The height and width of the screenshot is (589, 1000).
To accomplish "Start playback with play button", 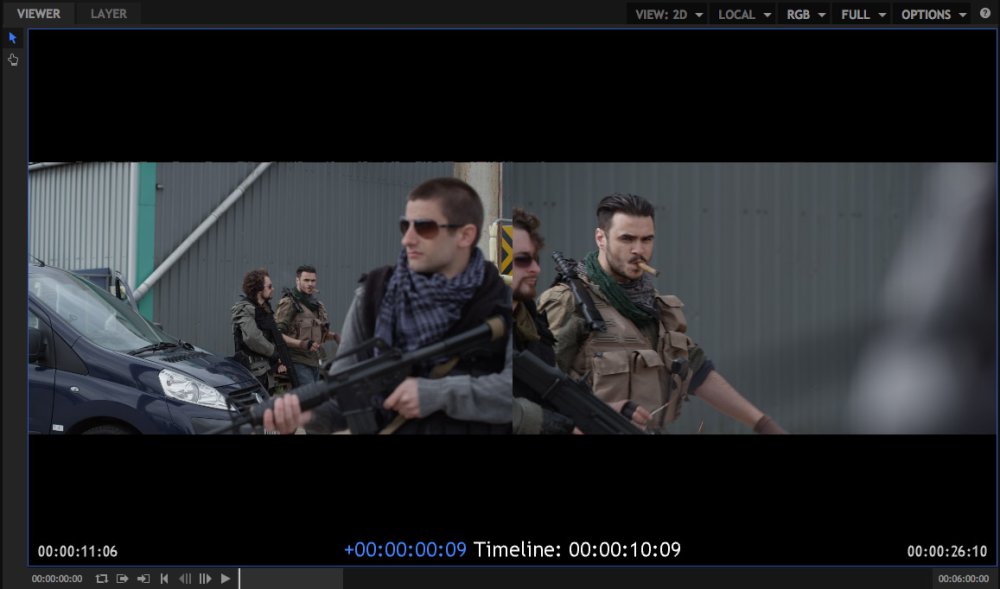I will [225, 579].
